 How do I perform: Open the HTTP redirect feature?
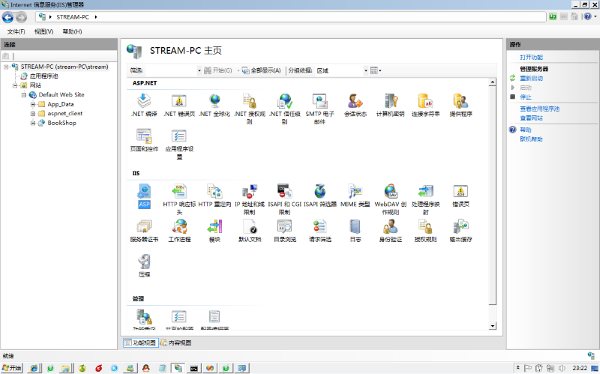214,196
